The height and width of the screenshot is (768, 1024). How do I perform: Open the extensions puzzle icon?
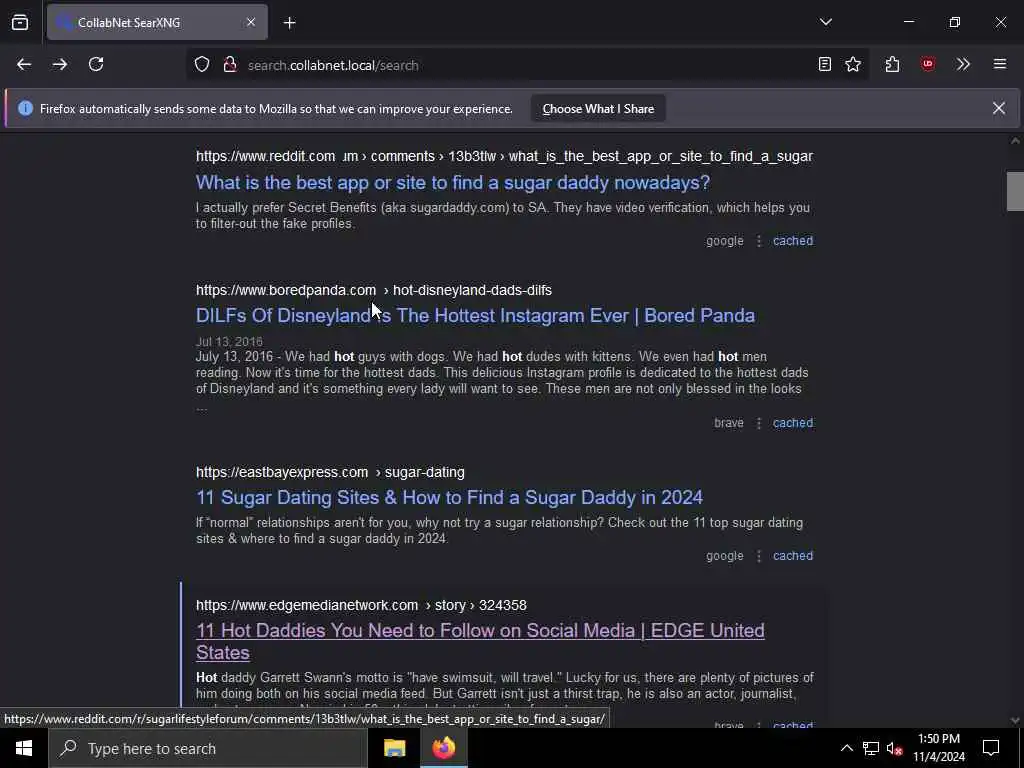(892, 65)
